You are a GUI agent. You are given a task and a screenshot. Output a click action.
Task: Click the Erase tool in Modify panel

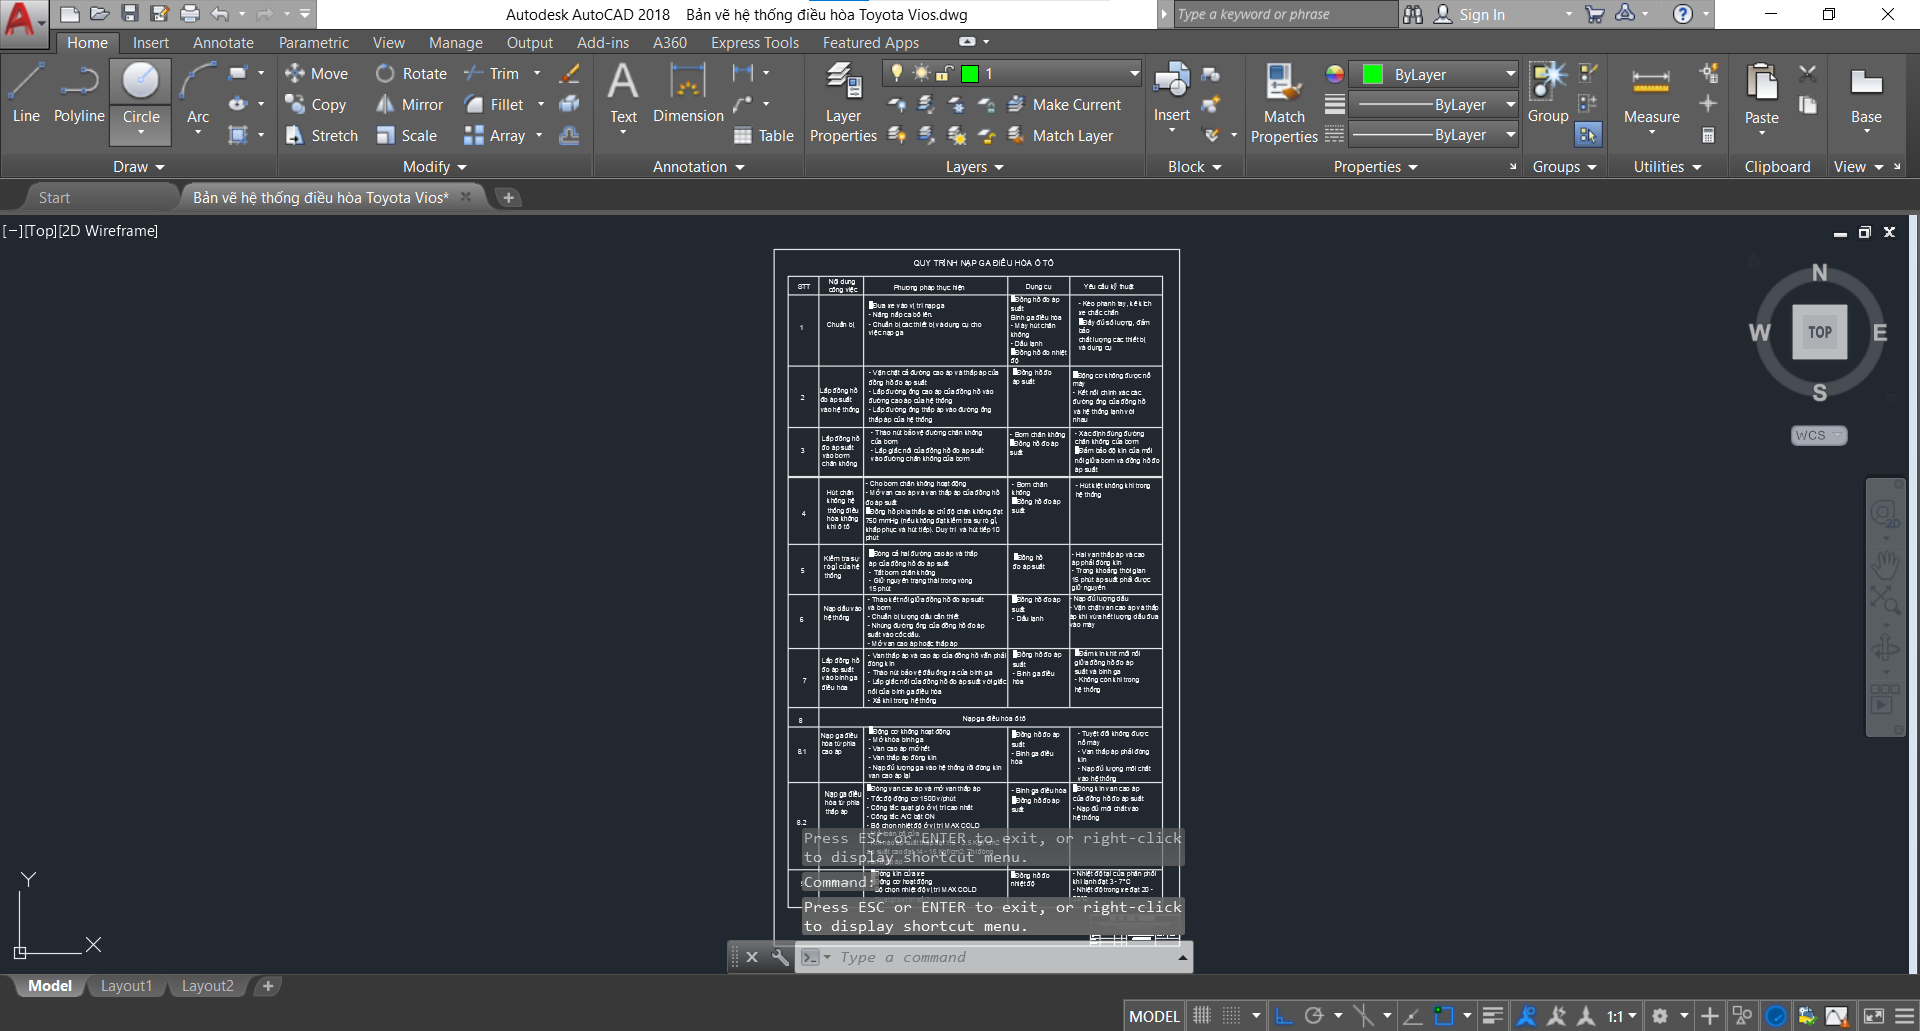(569, 74)
